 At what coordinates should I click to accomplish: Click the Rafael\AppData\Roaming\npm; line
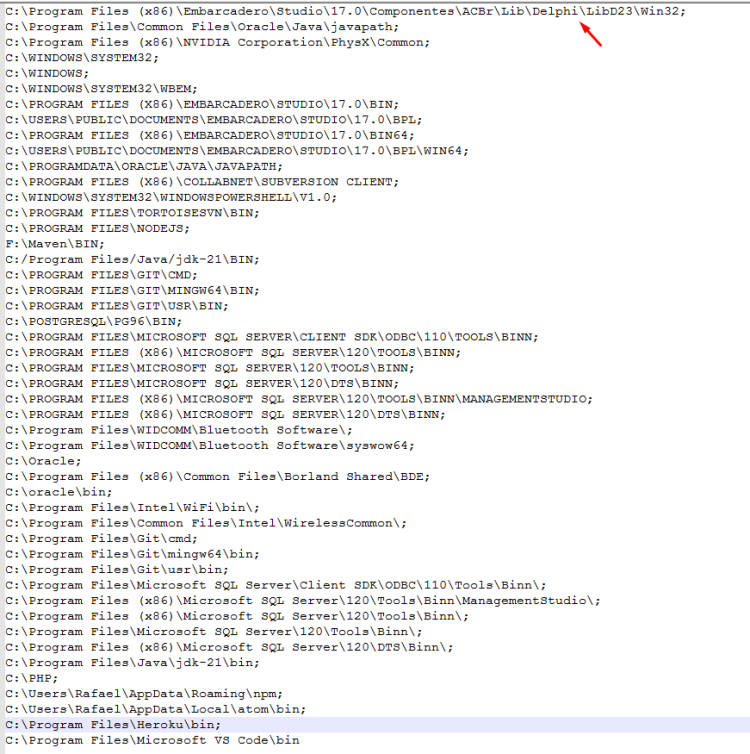(x=144, y=693)
